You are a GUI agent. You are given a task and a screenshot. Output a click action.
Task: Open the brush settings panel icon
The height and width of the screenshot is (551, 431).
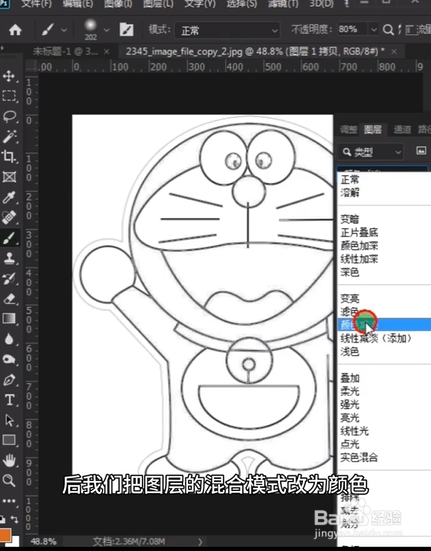click(x=126, y=30)
